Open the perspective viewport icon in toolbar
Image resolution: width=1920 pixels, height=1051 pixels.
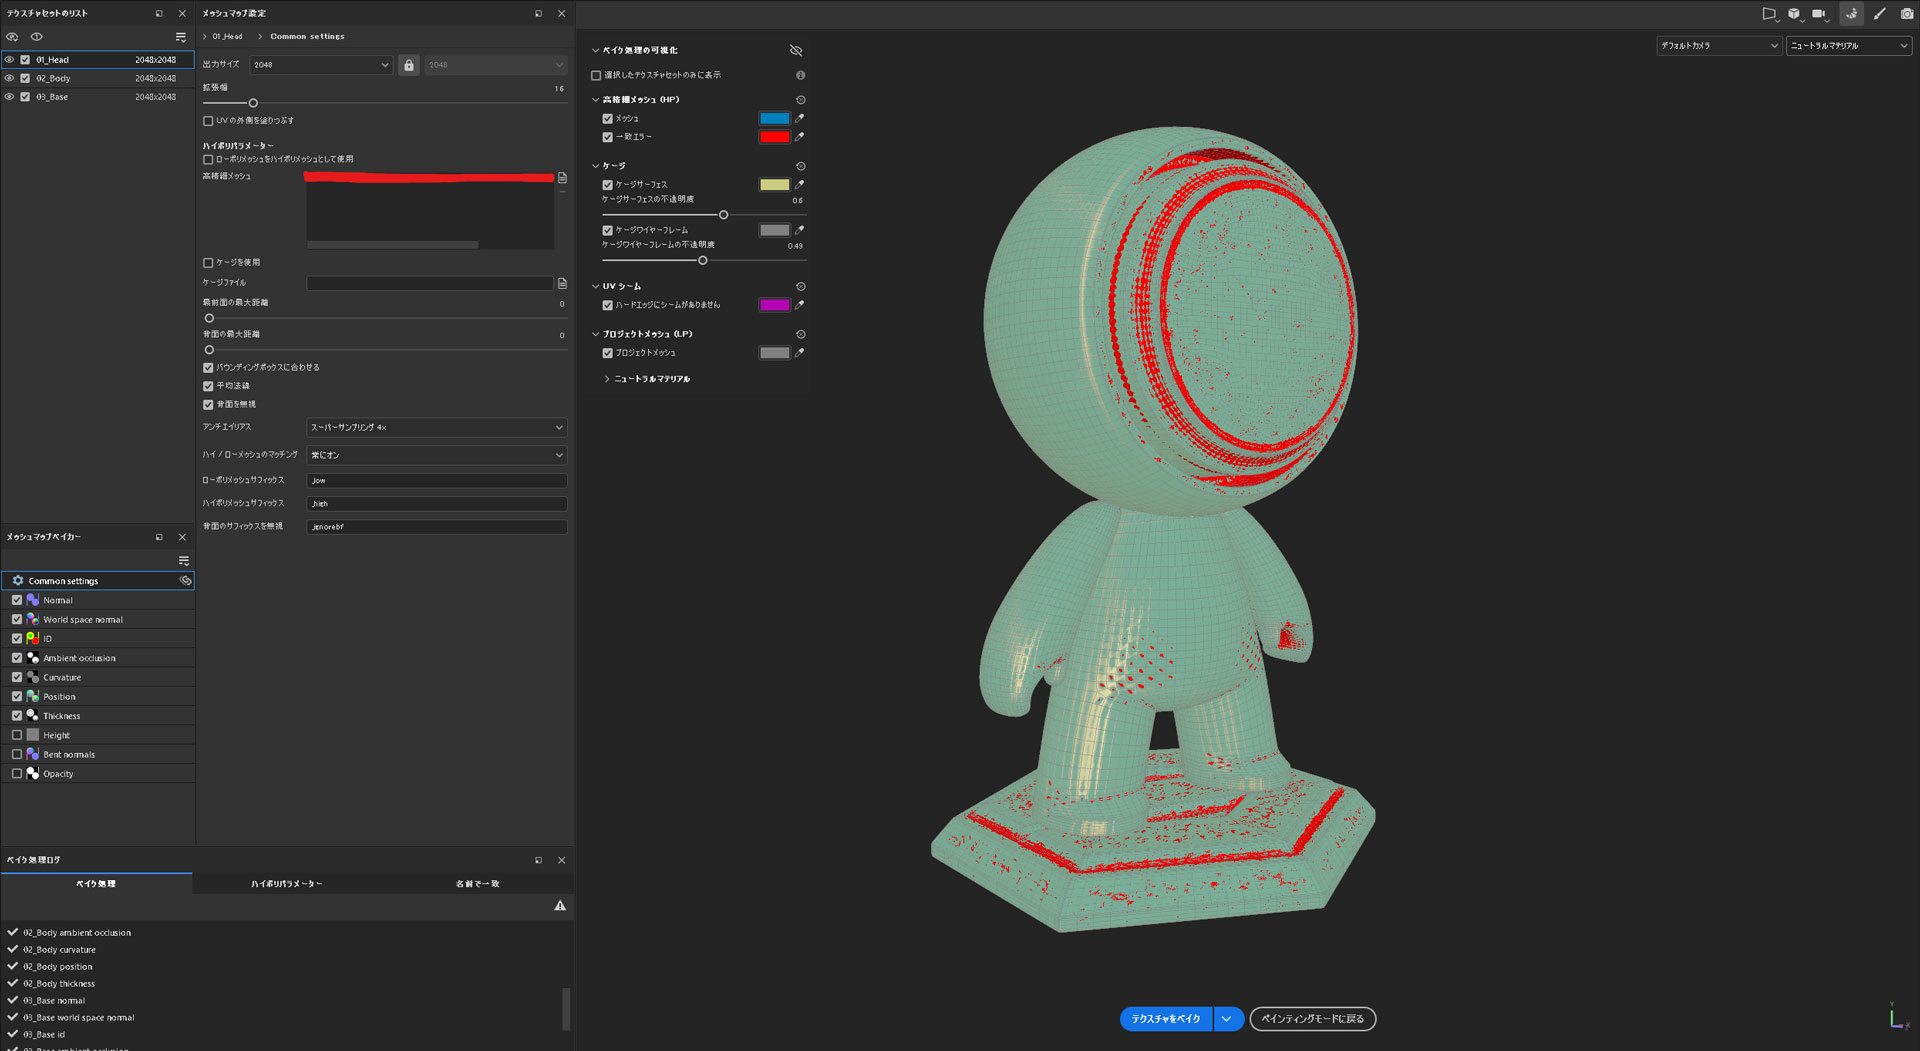1769,14
